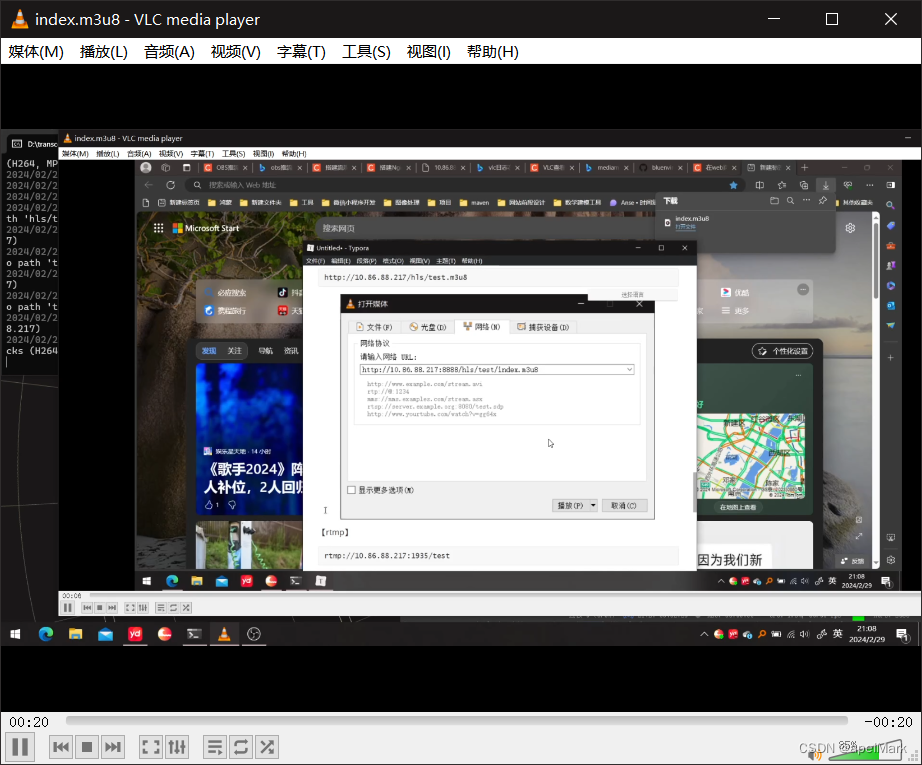Click the Edge favorites star in address bar
The height and width of the screenshot is (765, 922).
pos(733,185)
